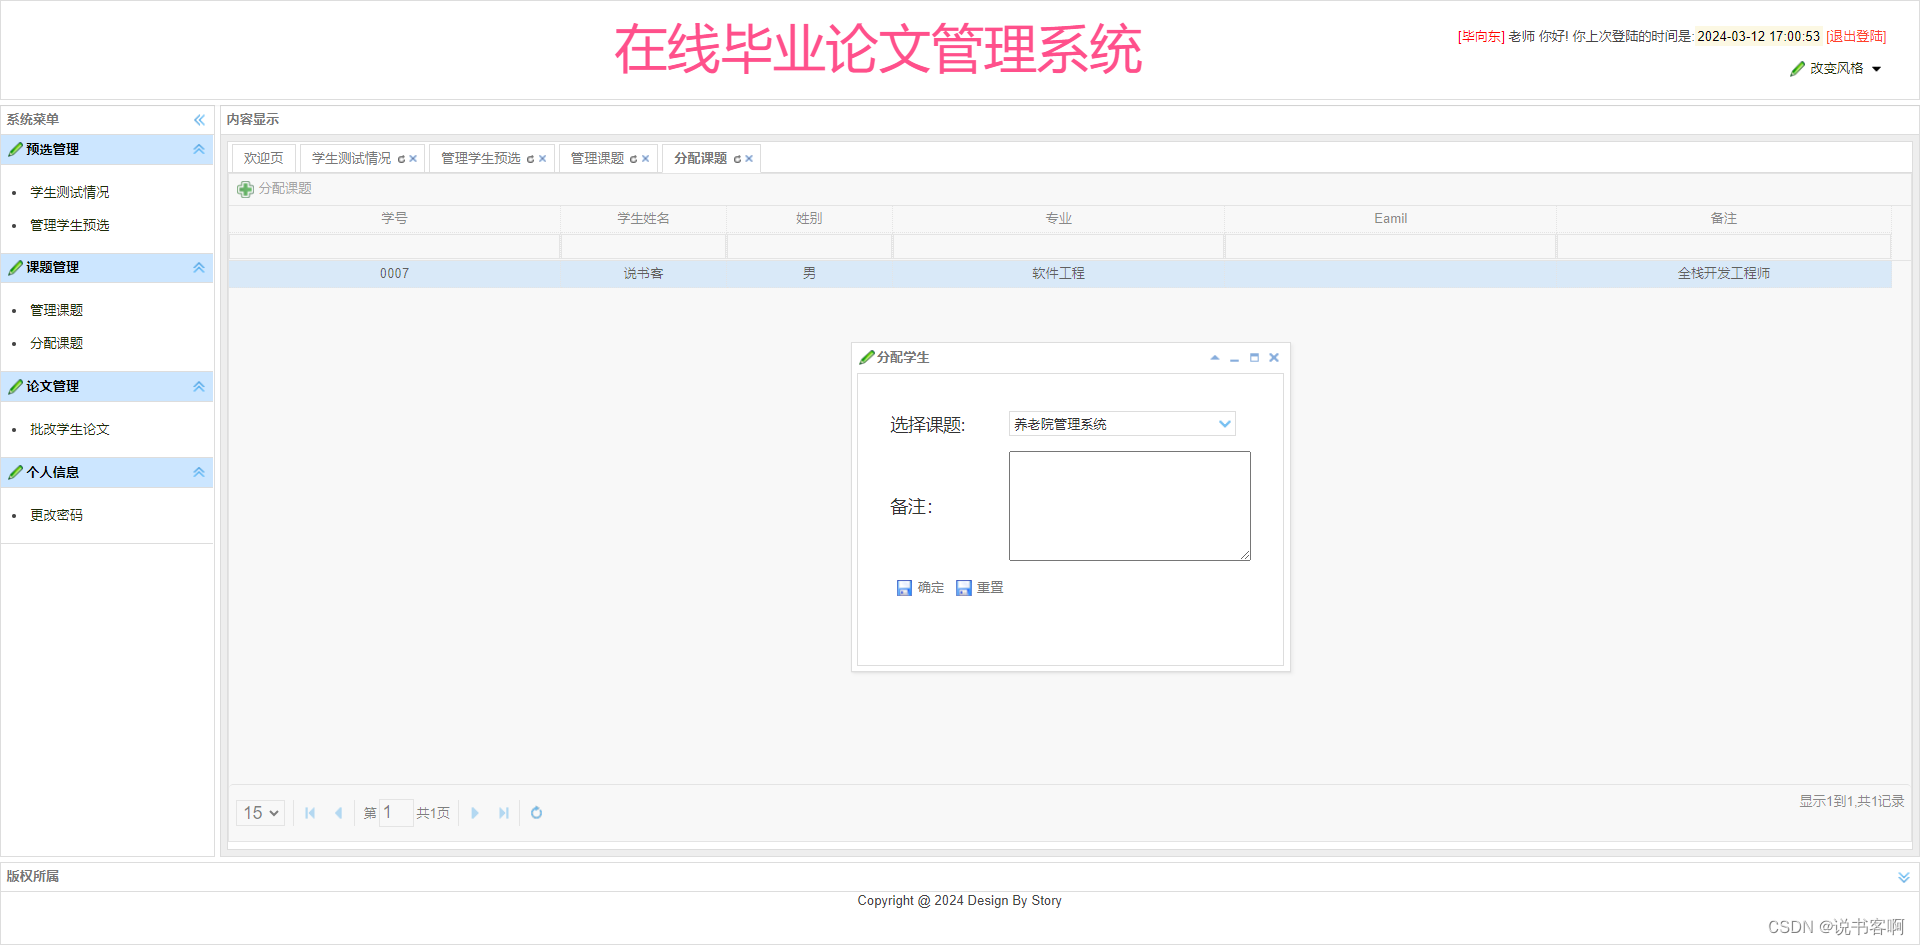Open 批改学生论文 menu entry
Screen dimensions: 1920x945
pos(70,429)
